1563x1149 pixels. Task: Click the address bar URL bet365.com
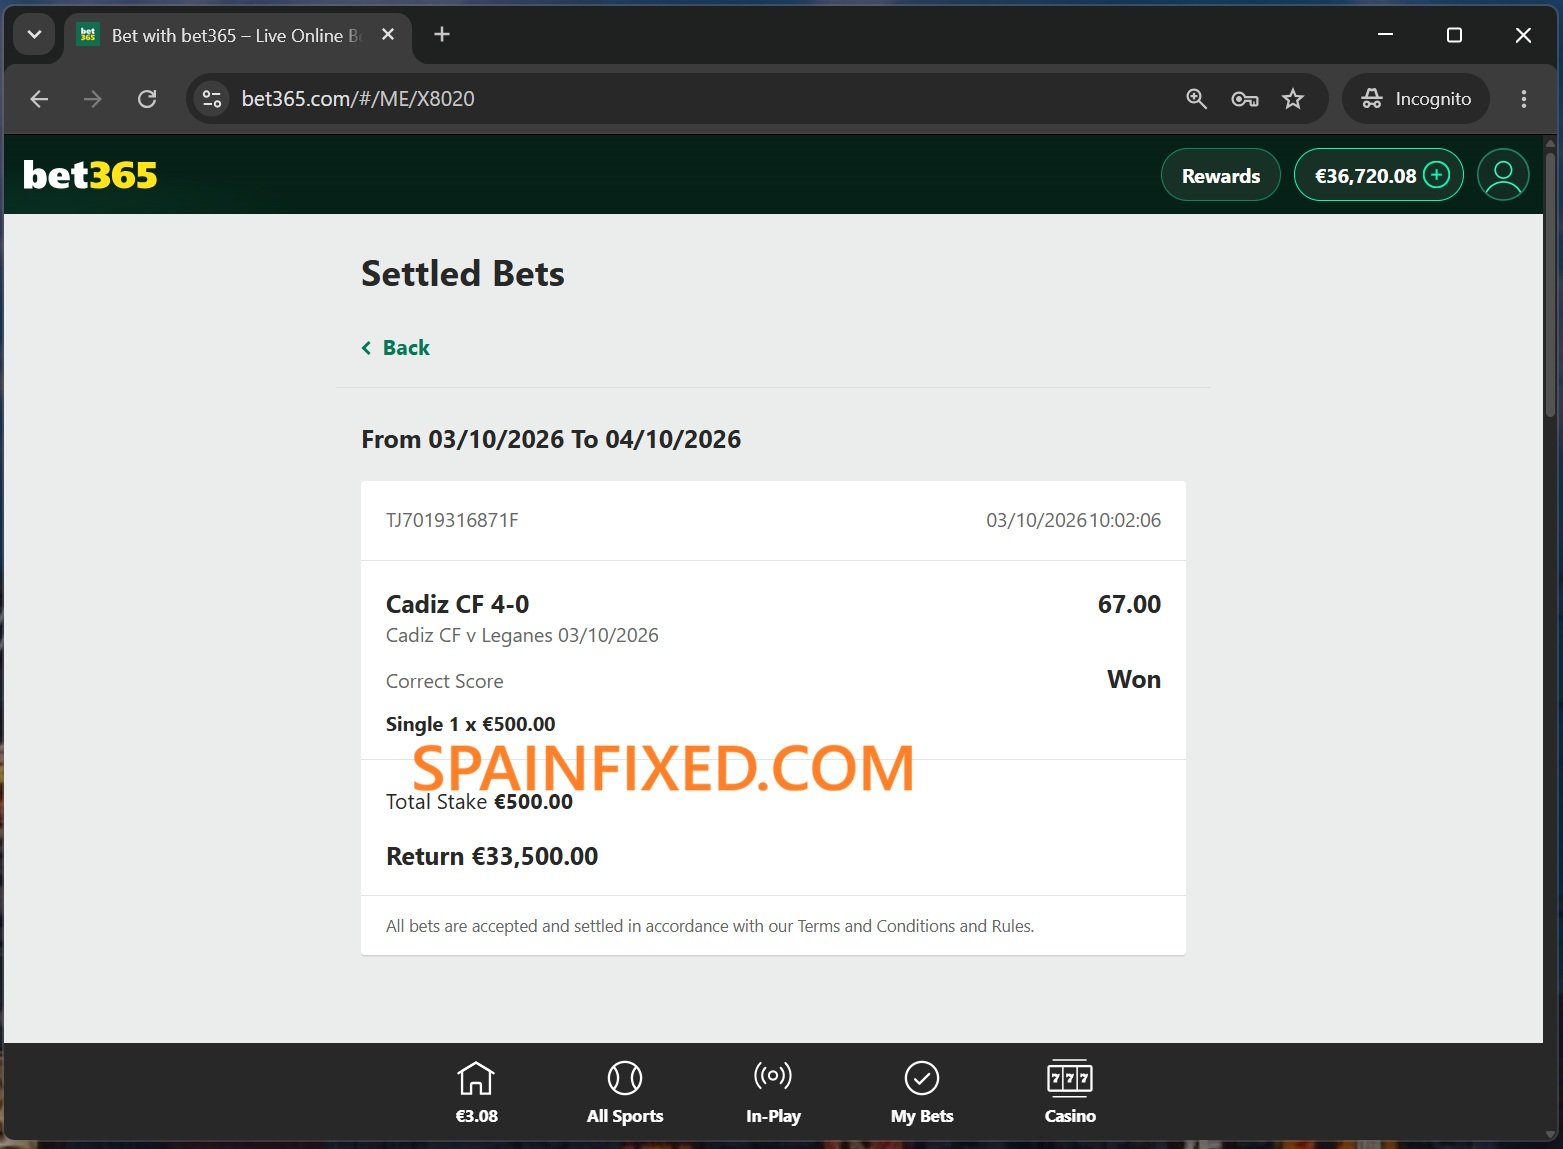point(358,99)
